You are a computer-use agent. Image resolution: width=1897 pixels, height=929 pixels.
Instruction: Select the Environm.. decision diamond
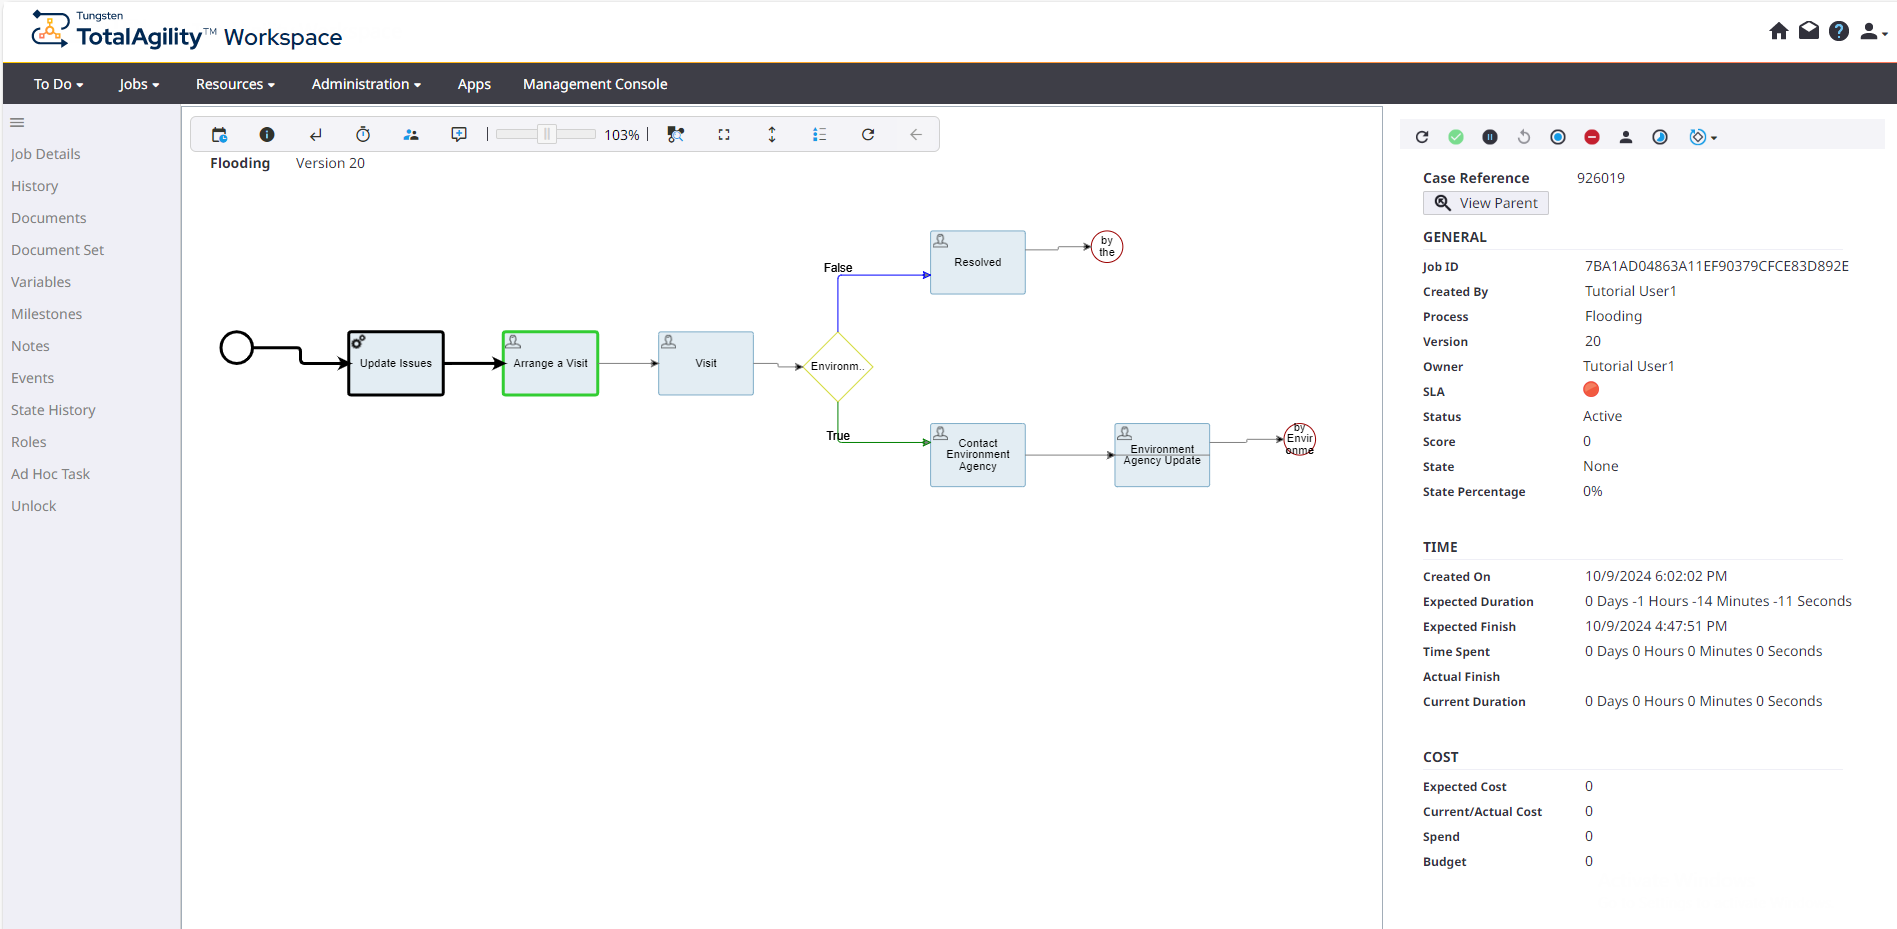coord(838,367)
